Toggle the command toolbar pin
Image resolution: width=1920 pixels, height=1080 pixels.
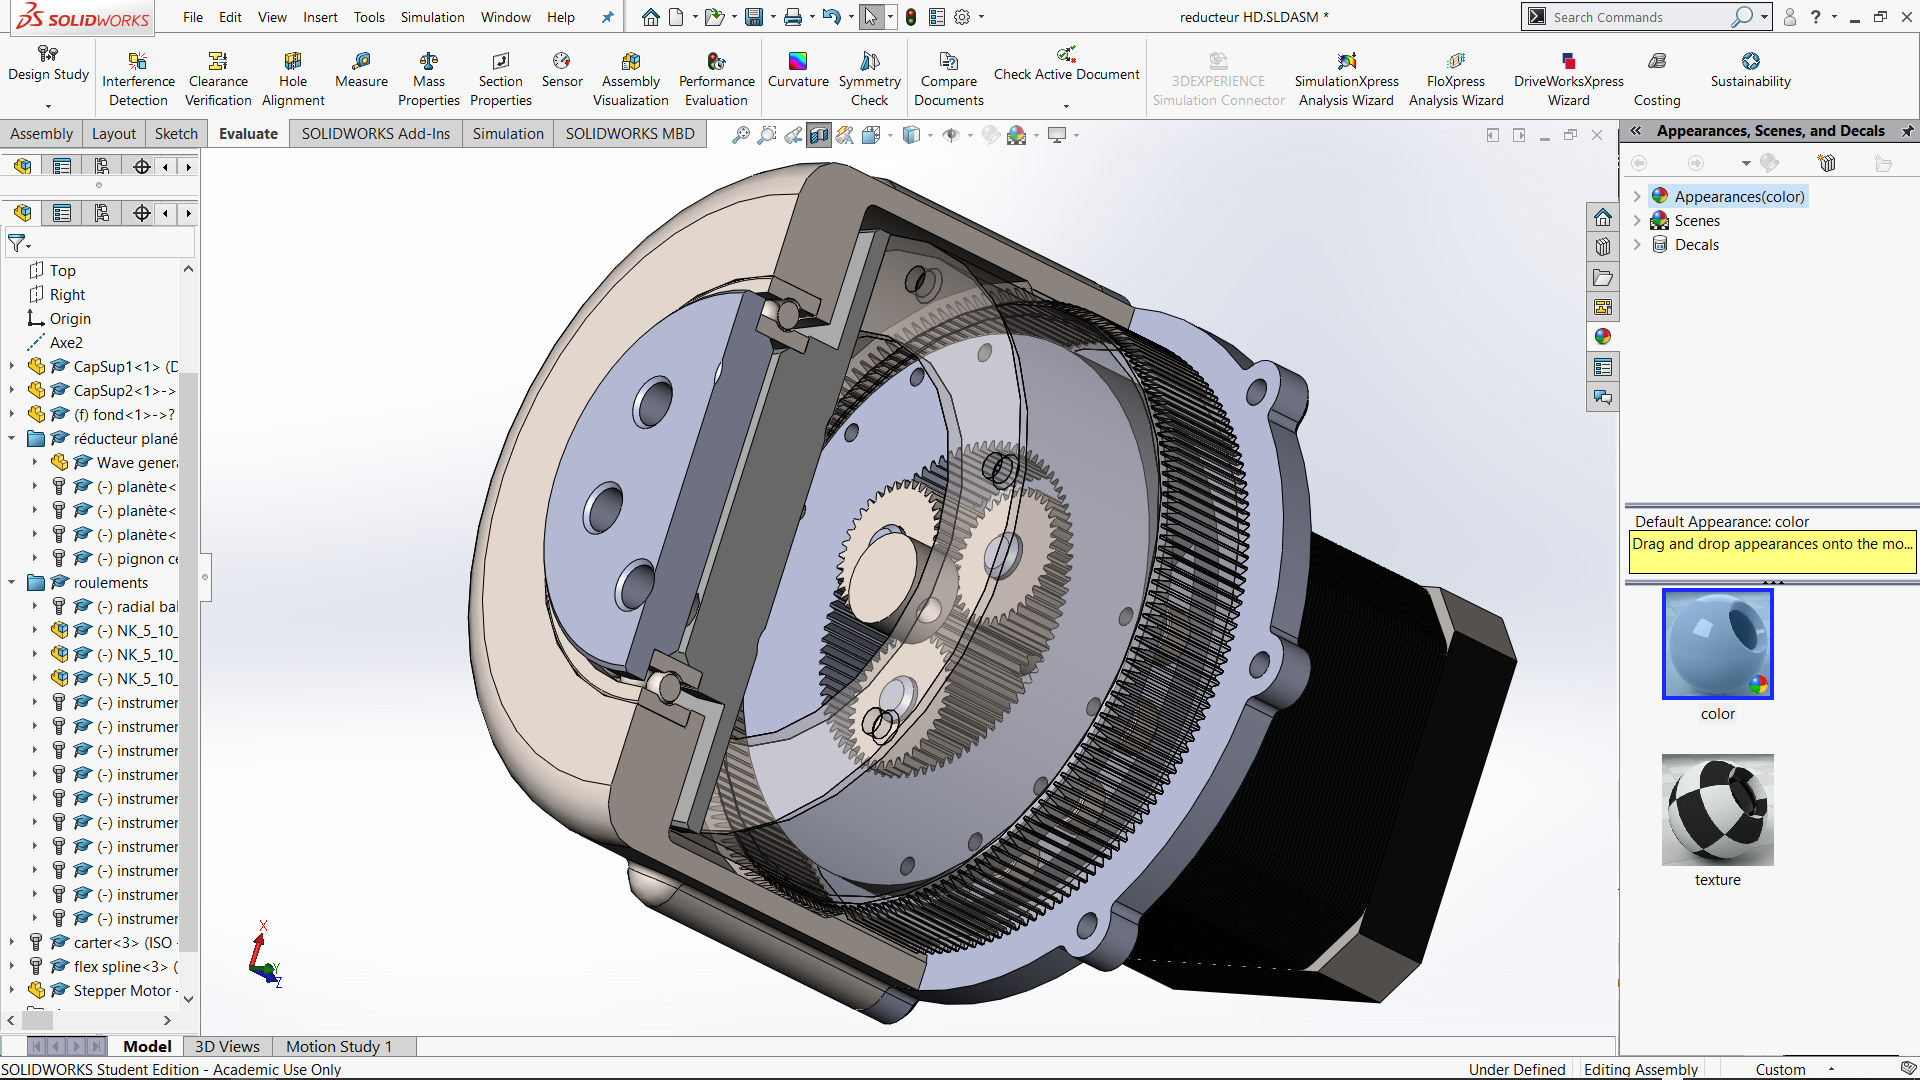[x=607, y=17]
